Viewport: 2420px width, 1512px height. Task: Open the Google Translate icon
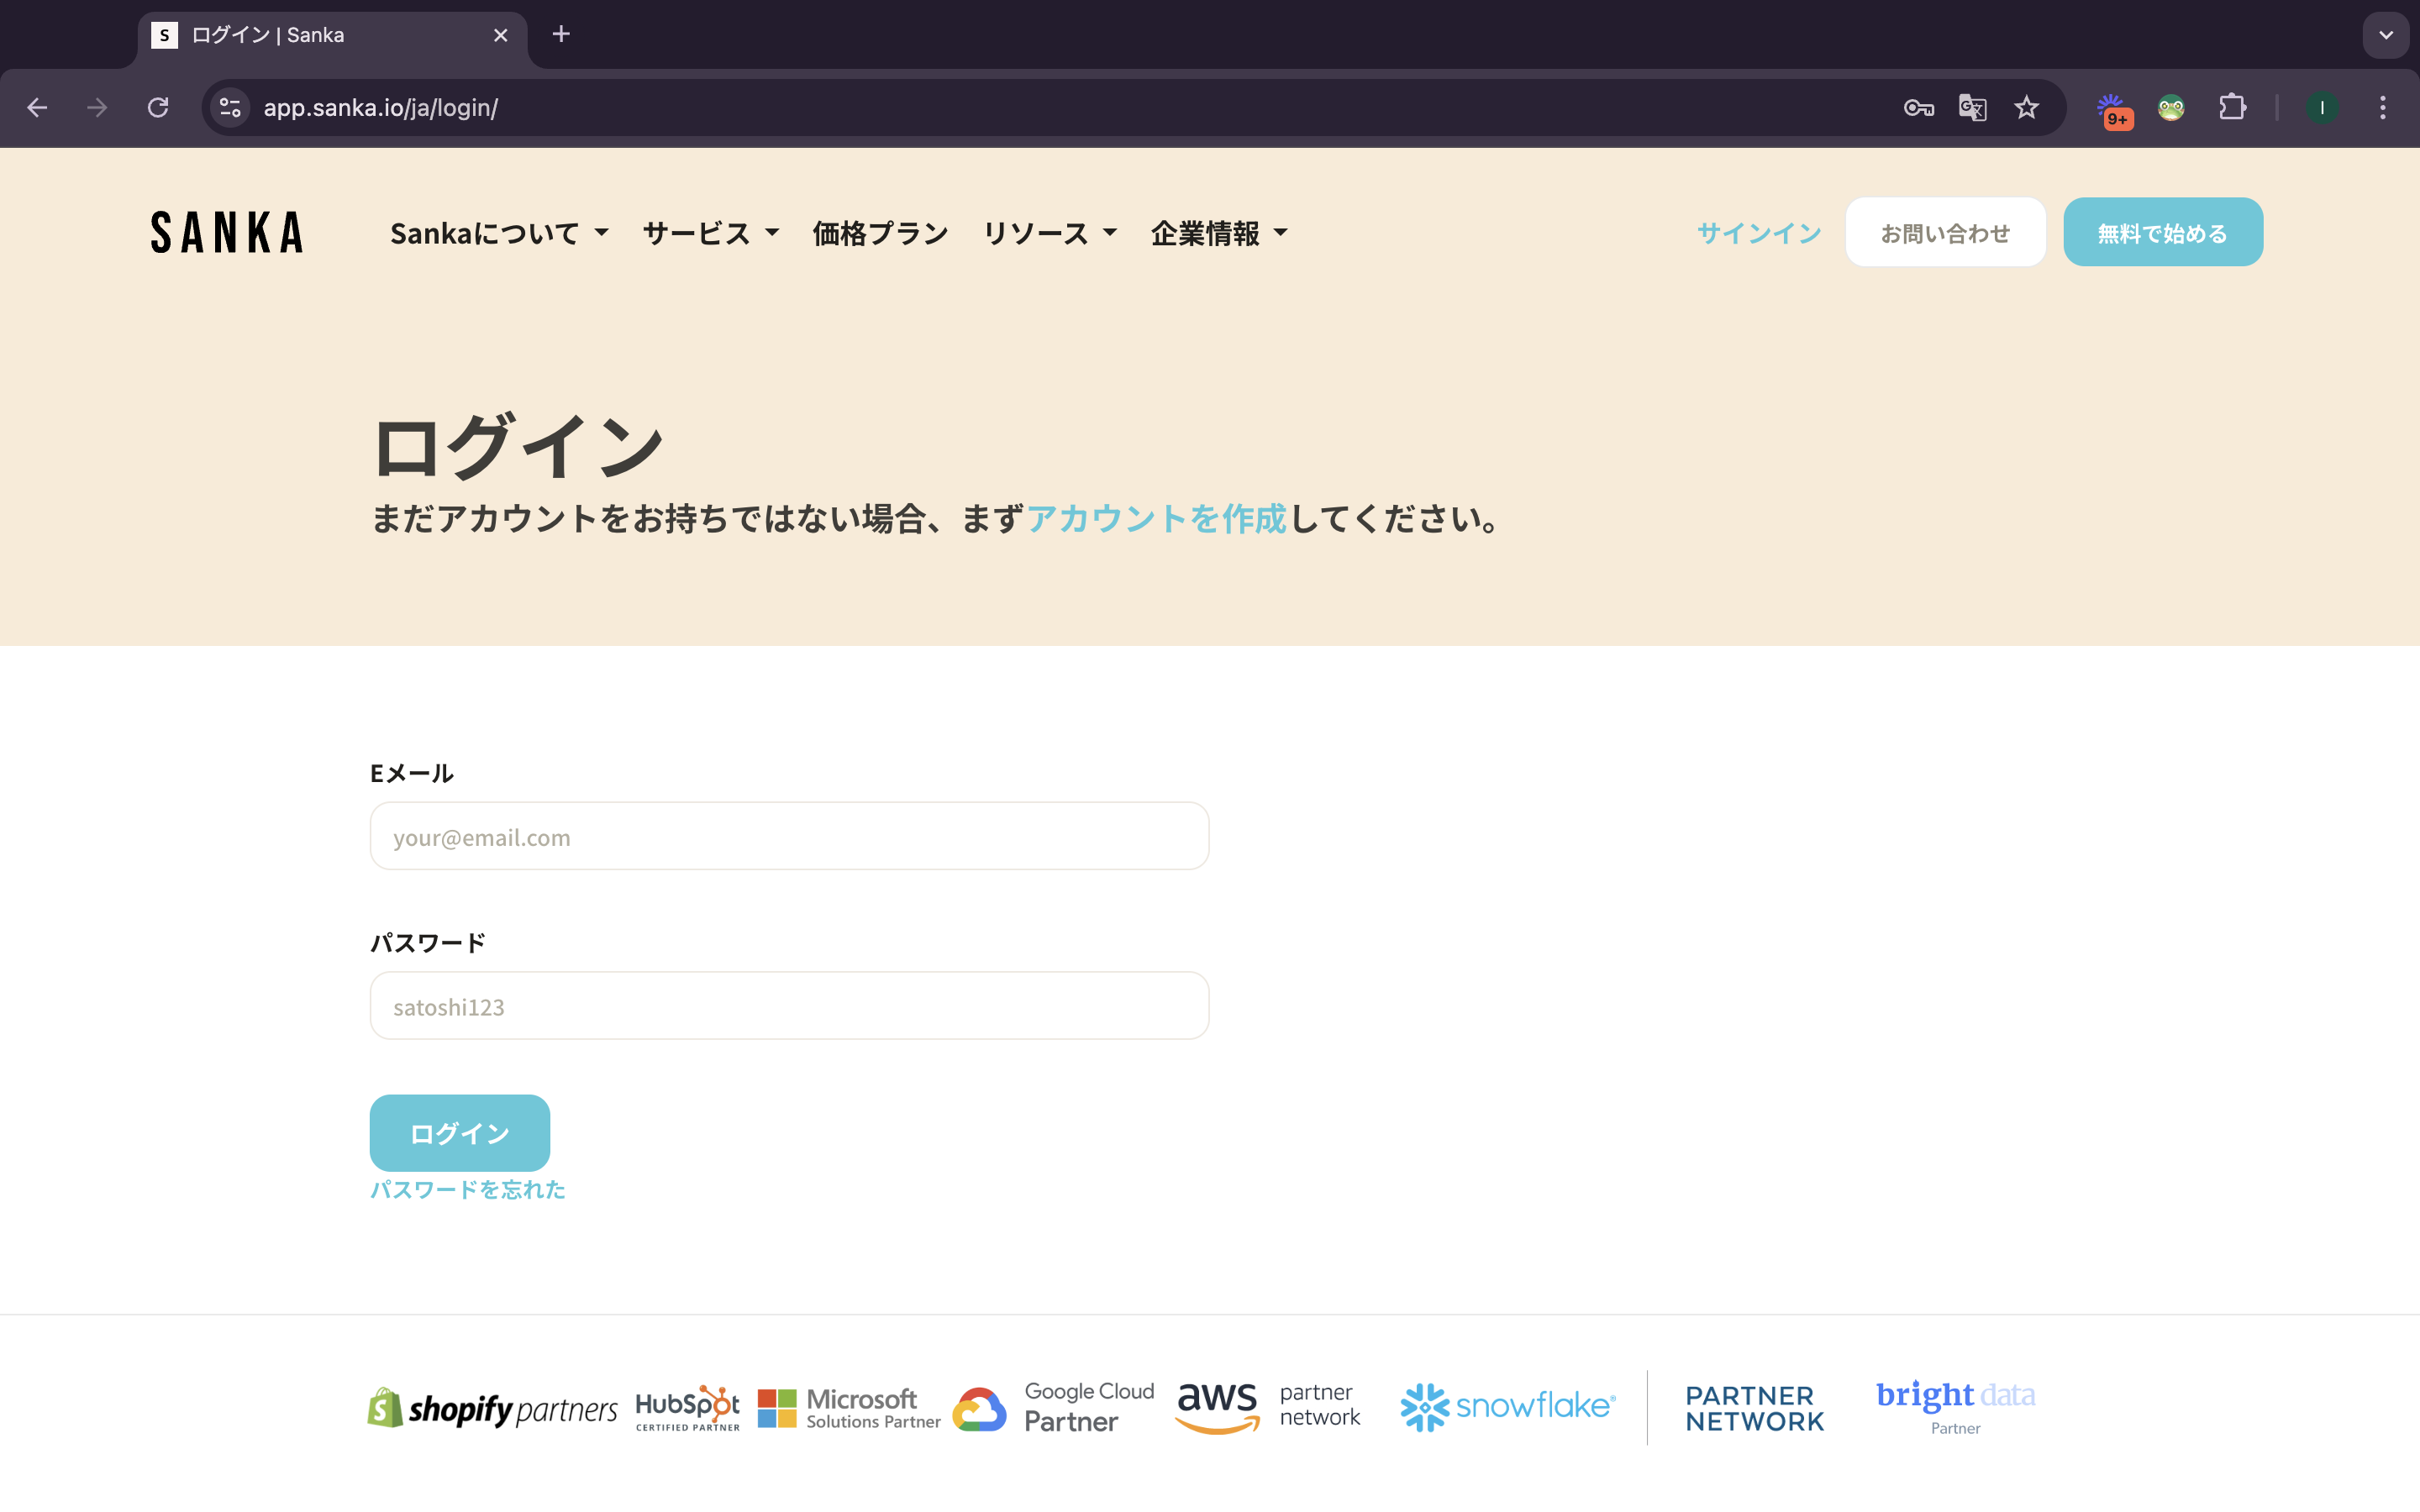click(x=1972, y=107)
